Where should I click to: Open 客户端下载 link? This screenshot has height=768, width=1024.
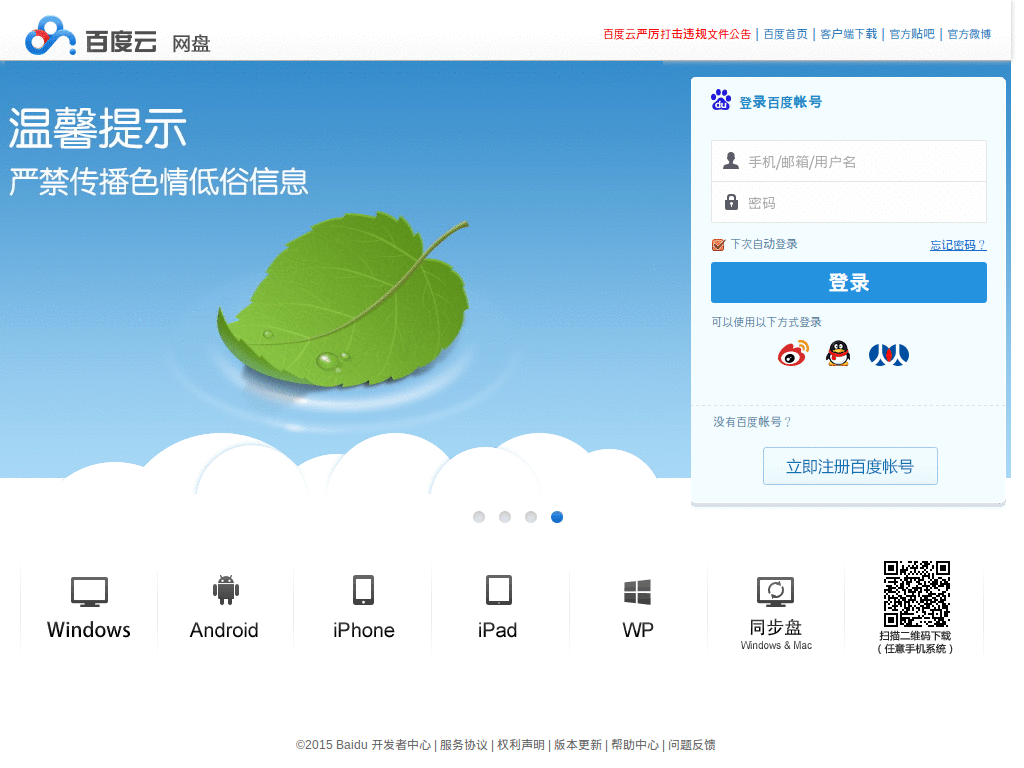[x=849, y=34]
